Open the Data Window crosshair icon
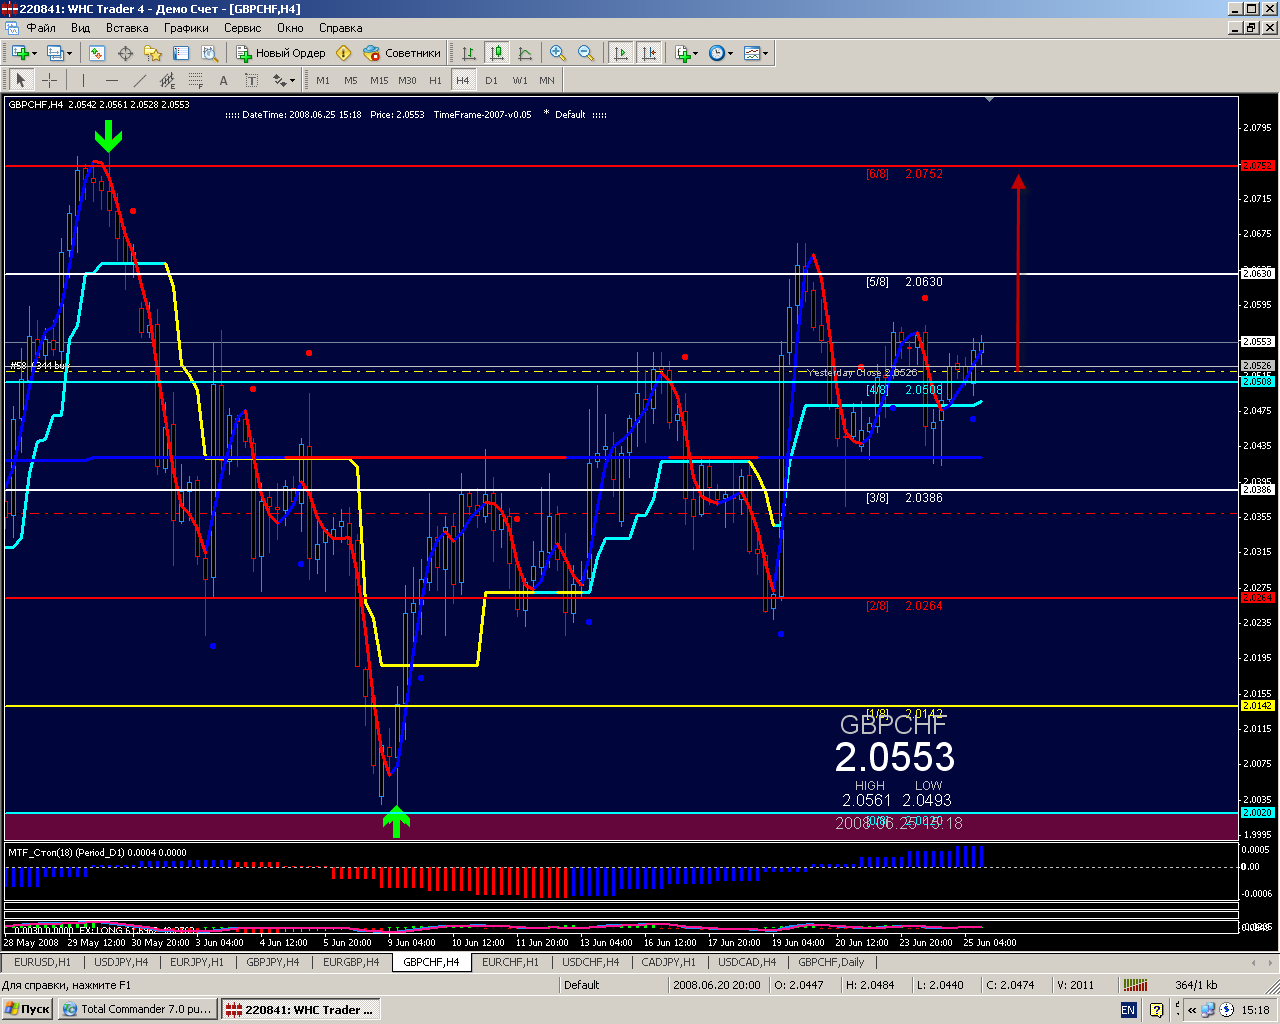The height and width of the screenshot is (1024, 1280). [125, 53]
